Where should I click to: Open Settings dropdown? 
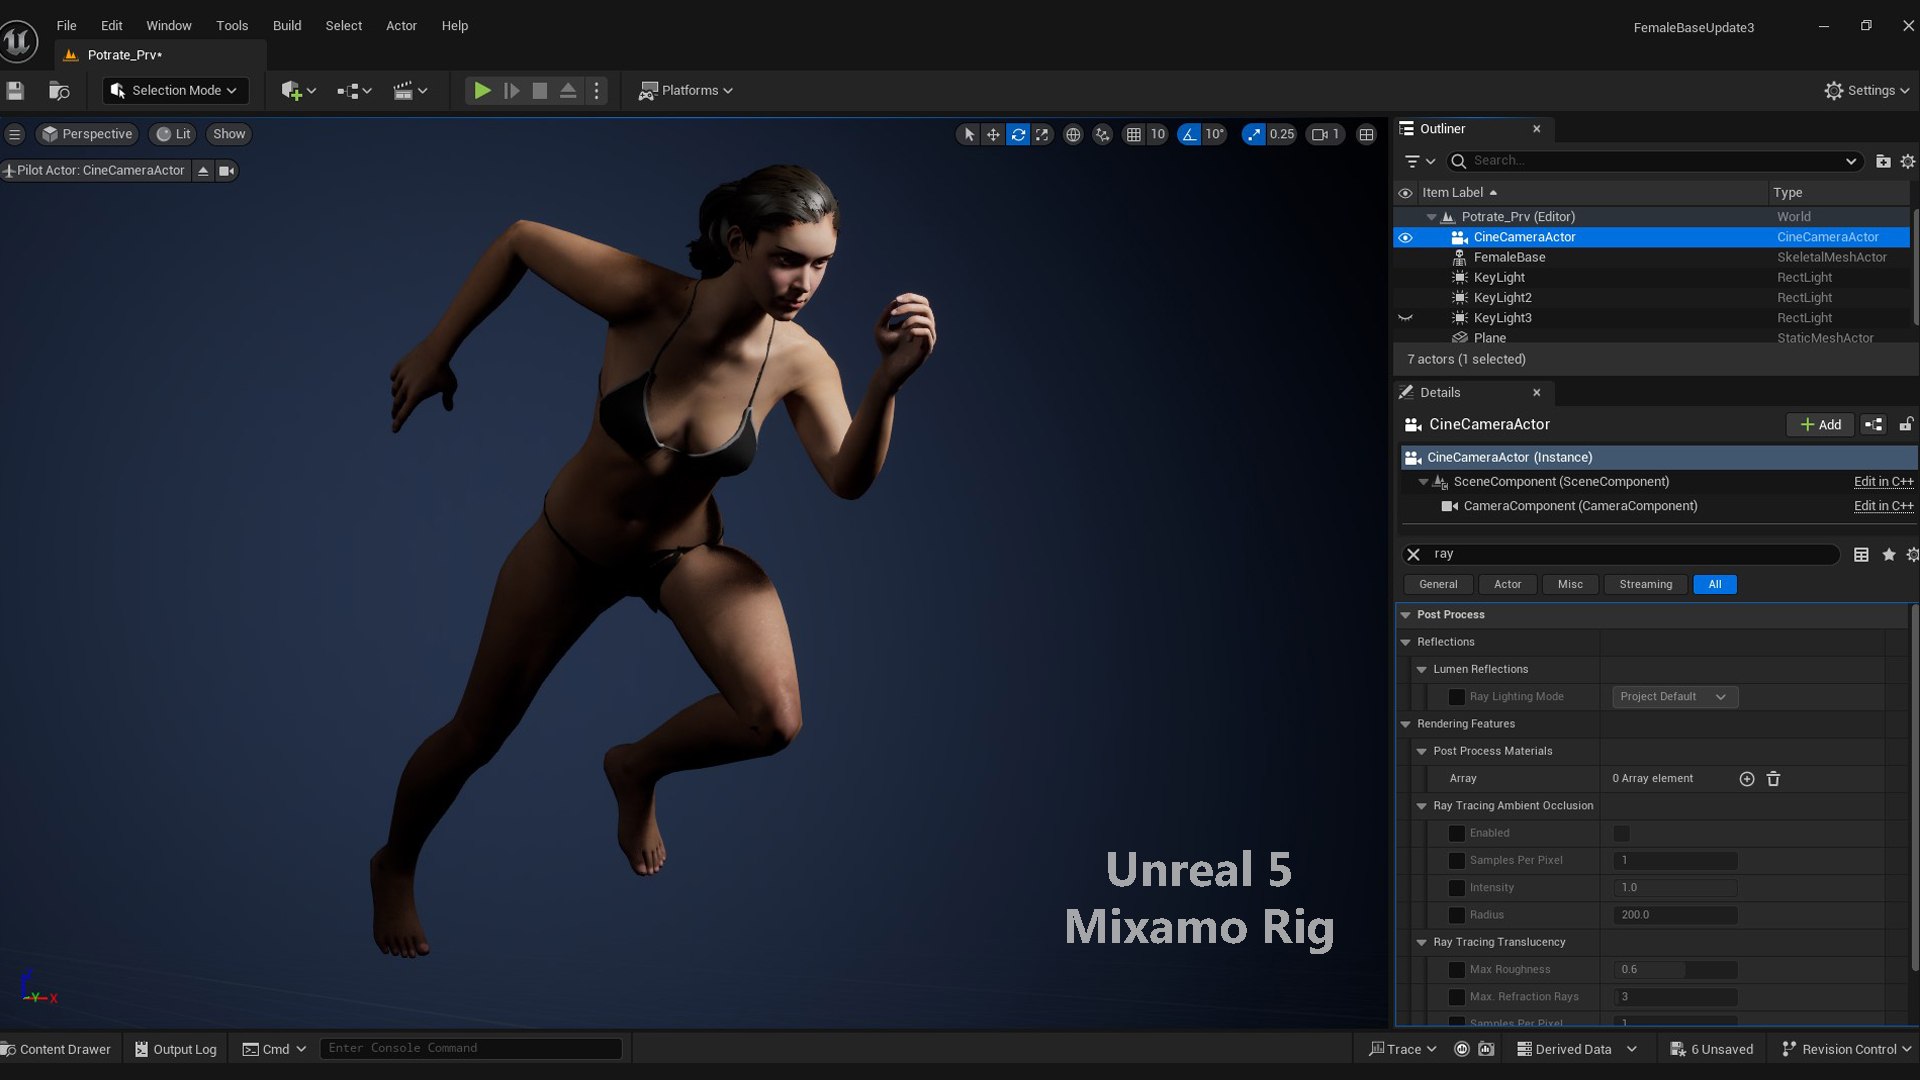tap(1866, 91)
